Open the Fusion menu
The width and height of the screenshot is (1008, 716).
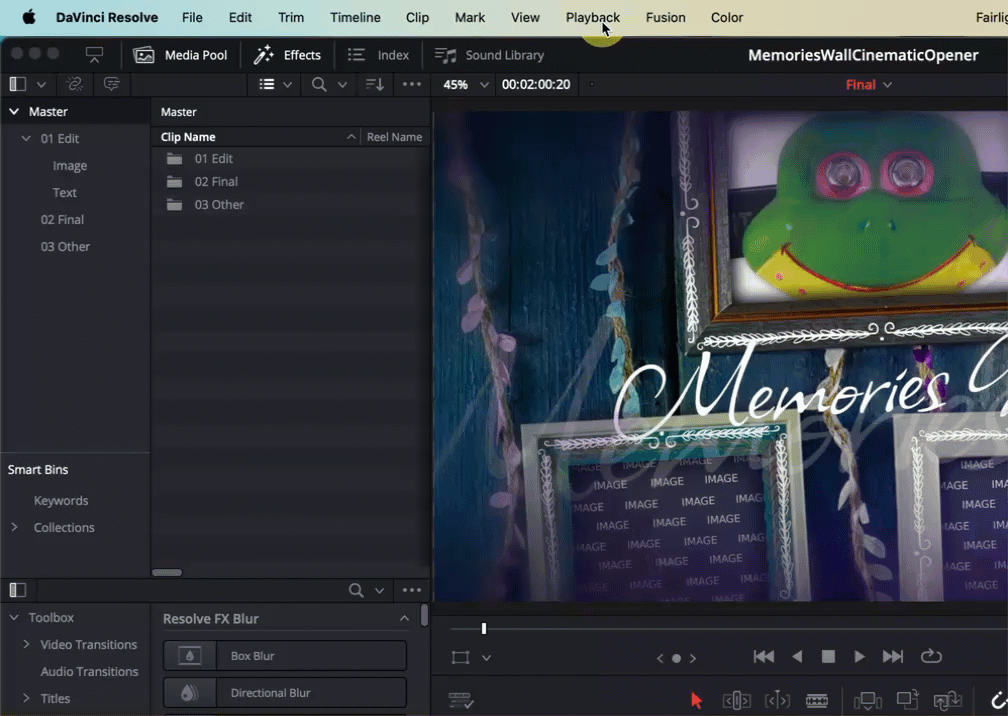(x=665, y=17)
